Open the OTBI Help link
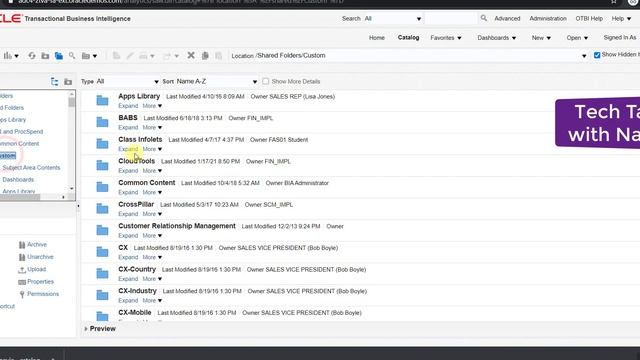Viewport: 640px width, 360px height. (589, 18)
